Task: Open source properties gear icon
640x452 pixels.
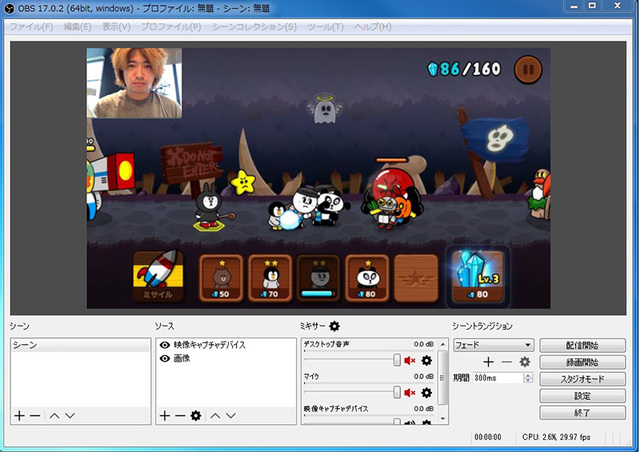Action: click(x=196, y=415)
